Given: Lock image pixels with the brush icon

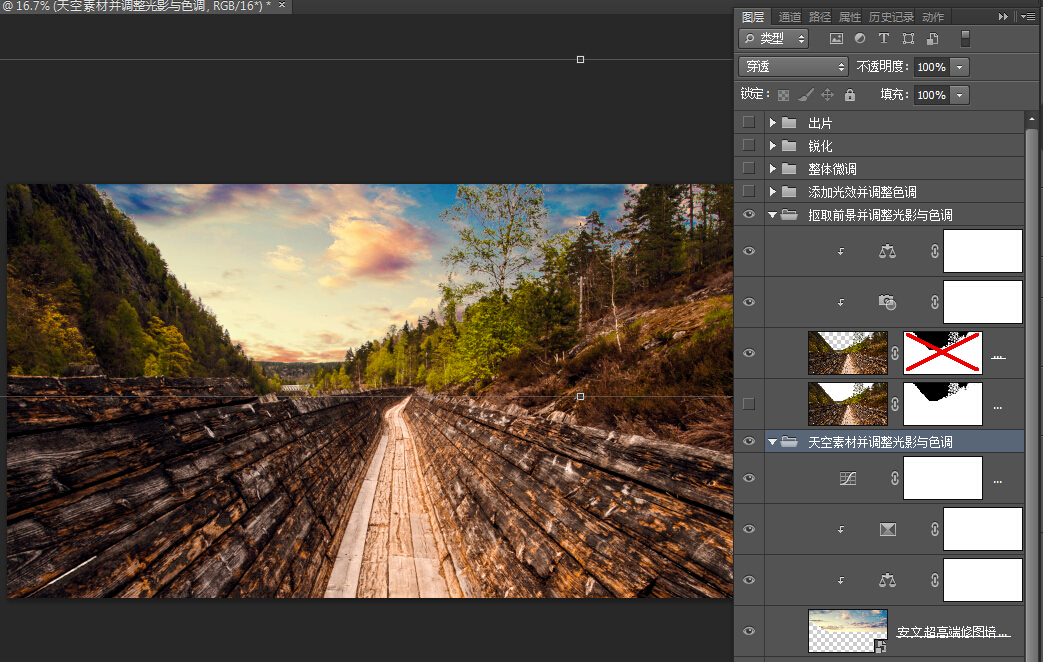Looking at the screenshot, I should tap(806, 95).
